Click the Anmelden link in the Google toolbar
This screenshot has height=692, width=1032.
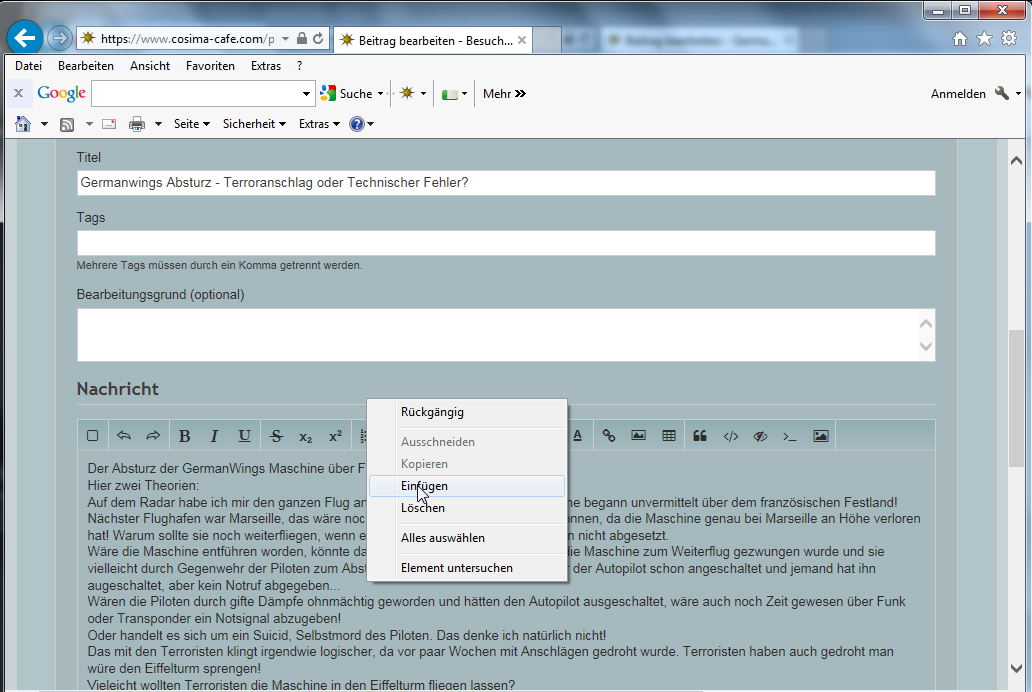[x=958, y=94]
